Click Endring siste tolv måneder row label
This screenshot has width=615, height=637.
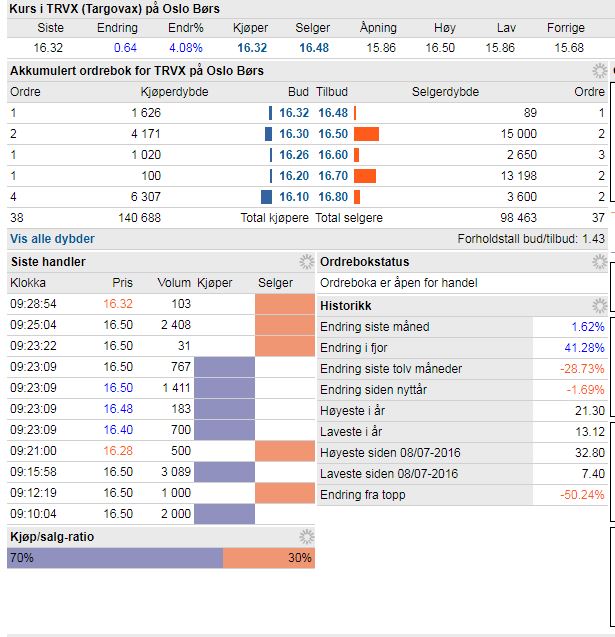[391, 369]
